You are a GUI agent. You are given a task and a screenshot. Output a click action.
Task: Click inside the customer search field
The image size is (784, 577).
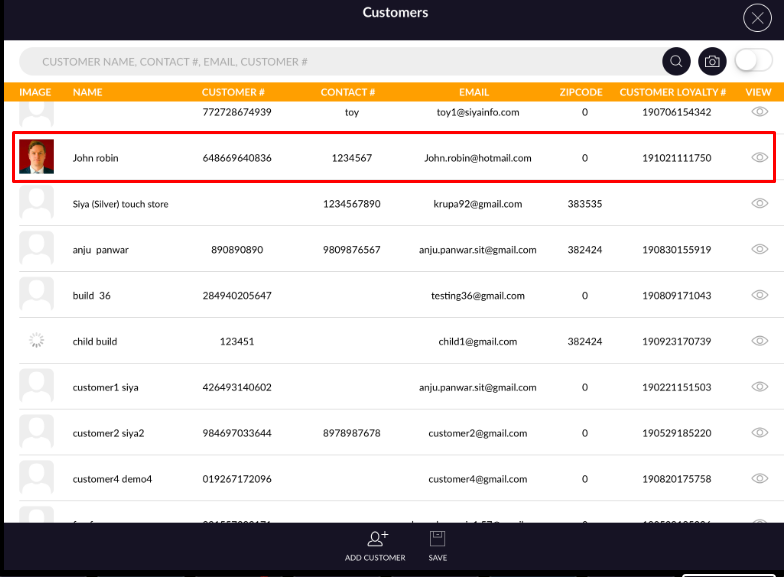340,62
